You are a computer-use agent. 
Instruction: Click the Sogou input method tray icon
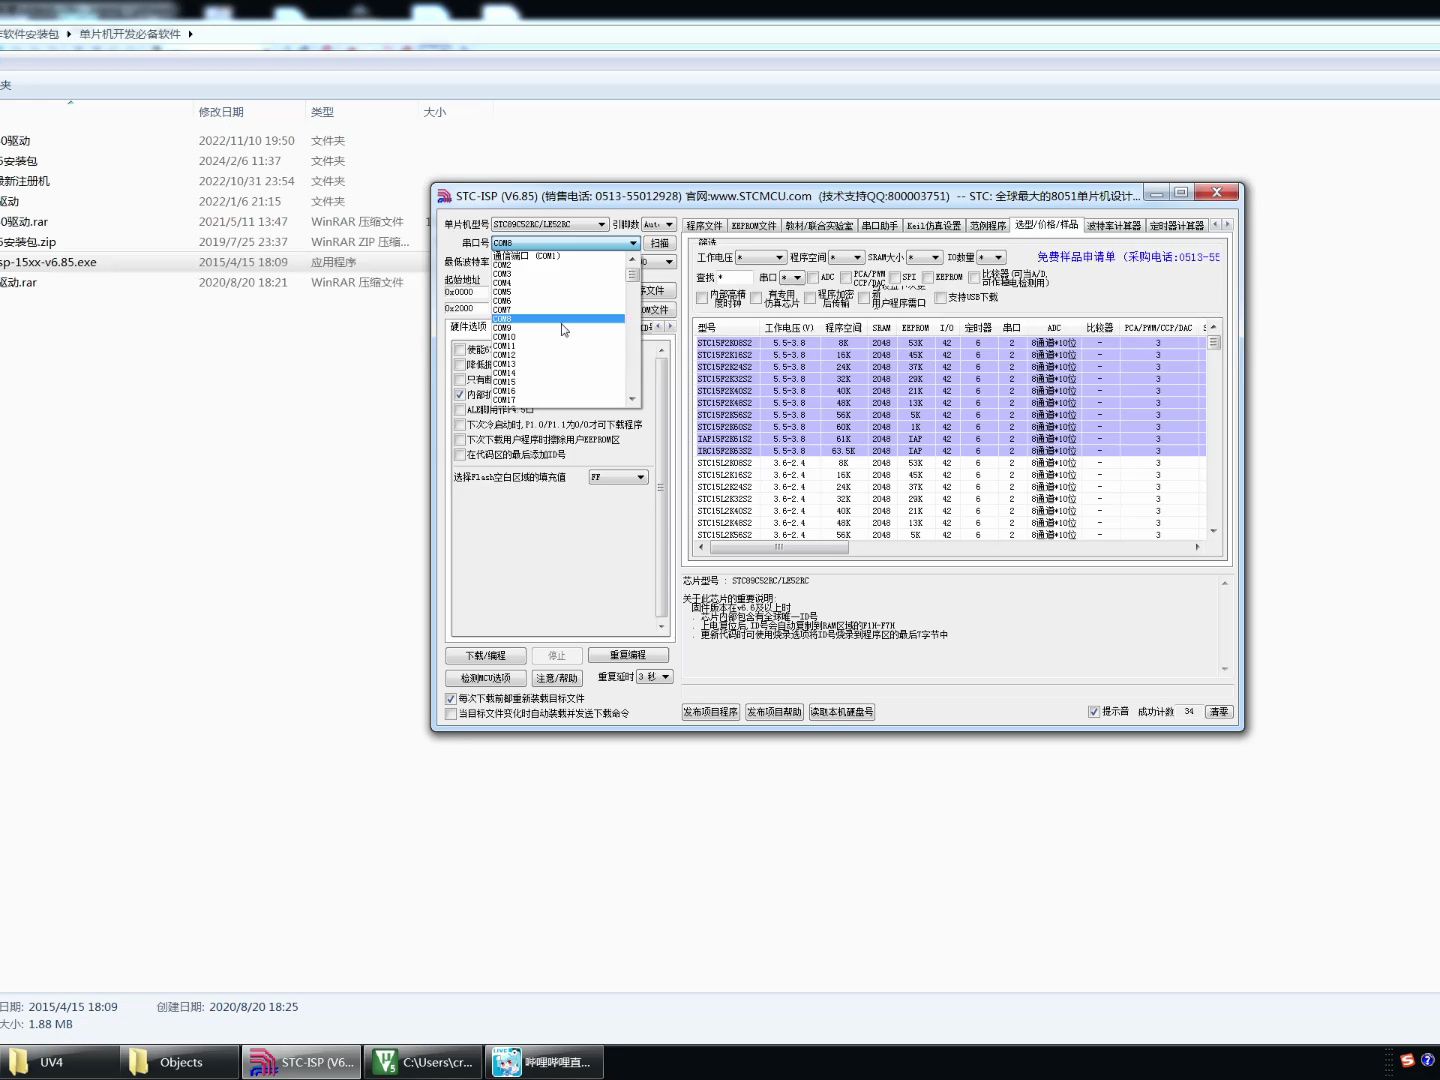click(1408, 1060)
